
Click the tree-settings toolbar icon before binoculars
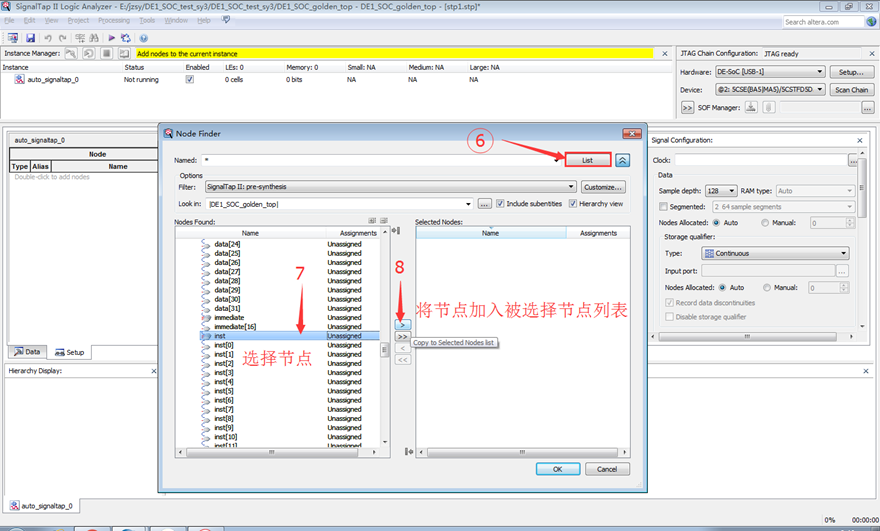coord(80,38)
